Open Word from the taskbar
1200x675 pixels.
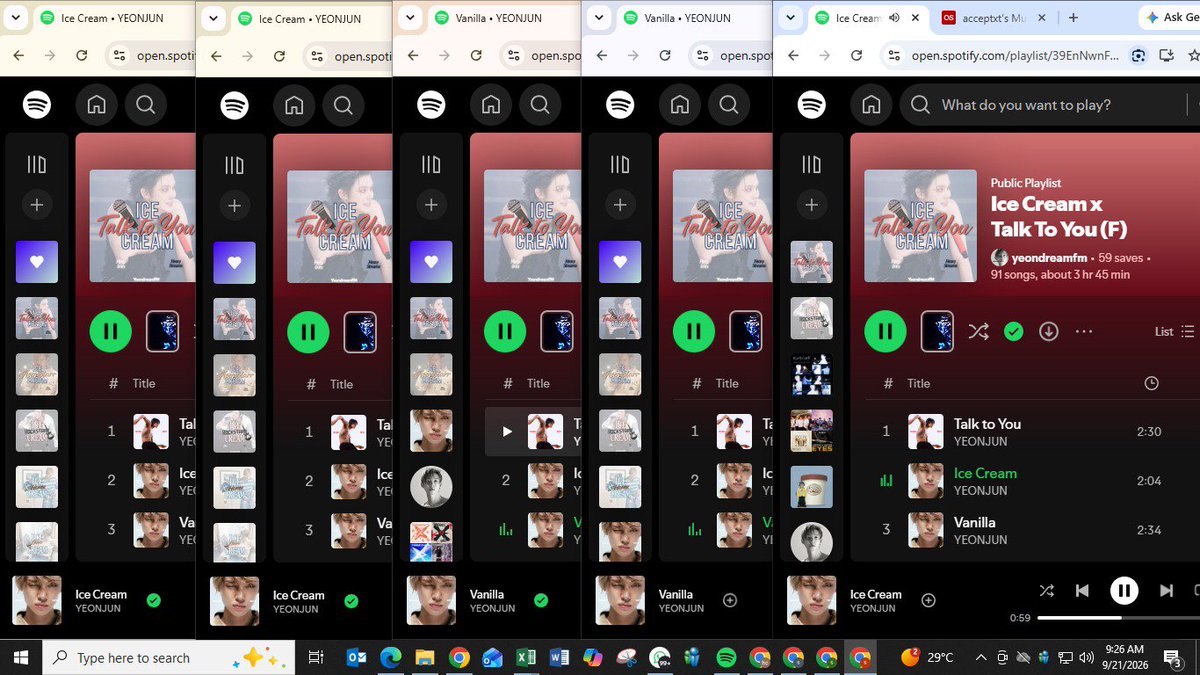pyautogui.click(x=559, y=657)
